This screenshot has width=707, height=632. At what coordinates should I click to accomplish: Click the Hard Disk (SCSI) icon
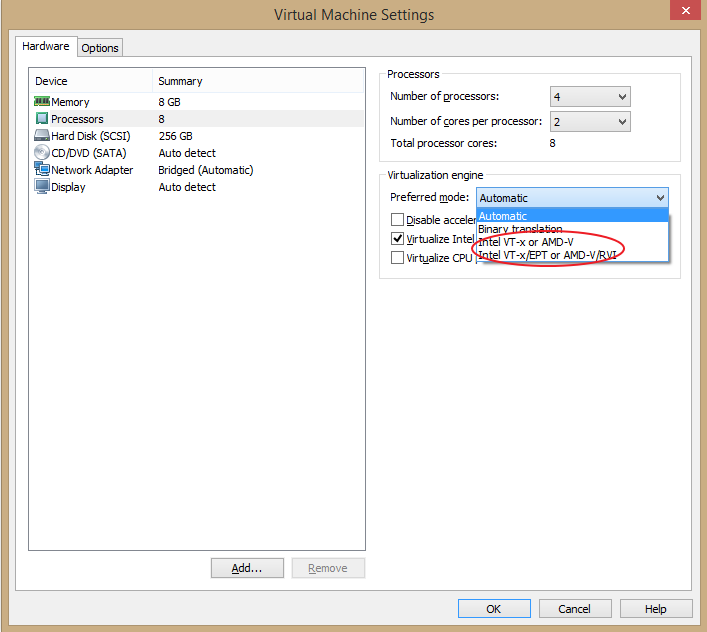(41, 135)
